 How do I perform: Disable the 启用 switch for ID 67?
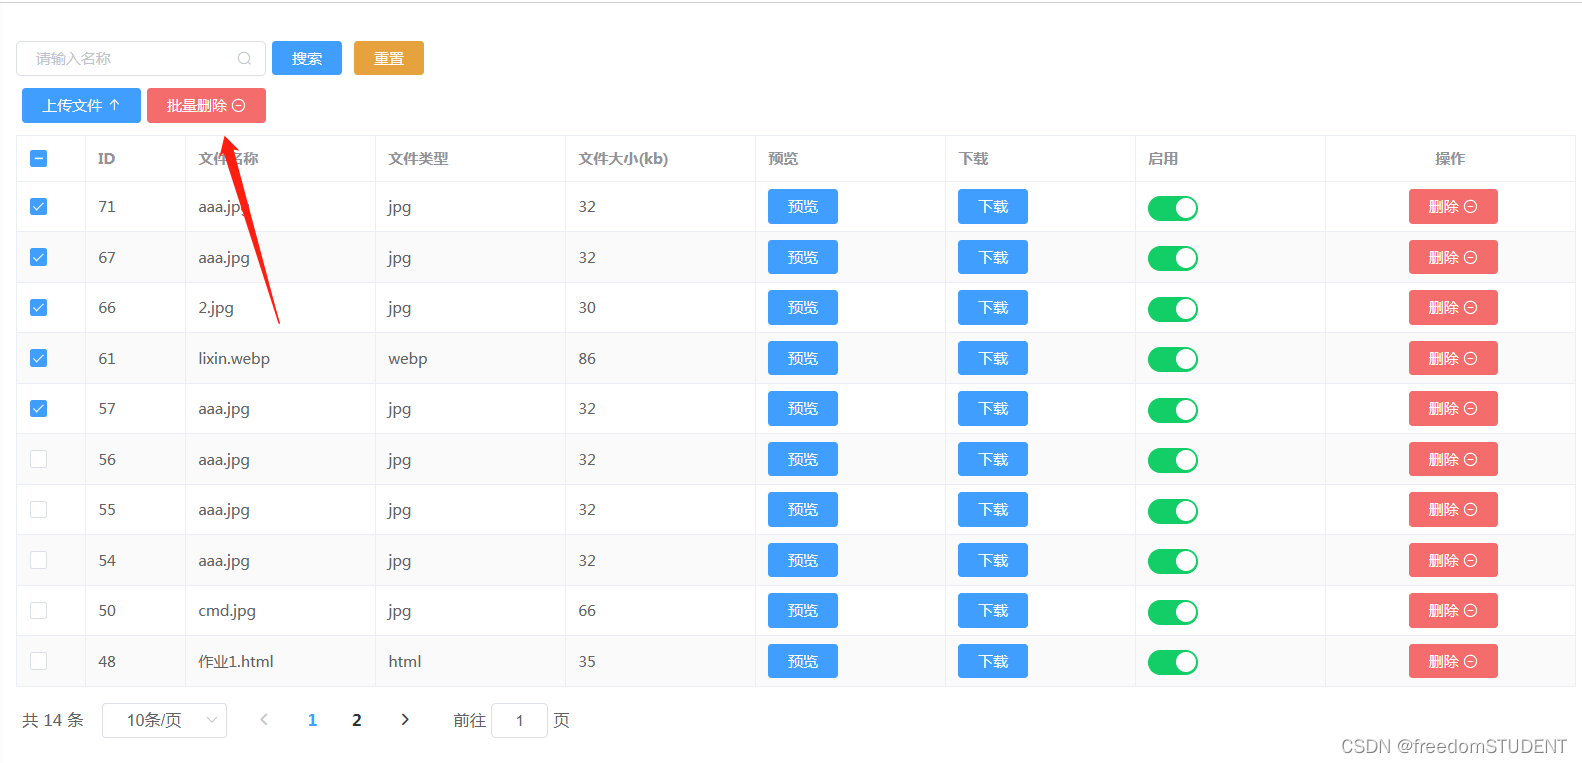coord(1173,258)
